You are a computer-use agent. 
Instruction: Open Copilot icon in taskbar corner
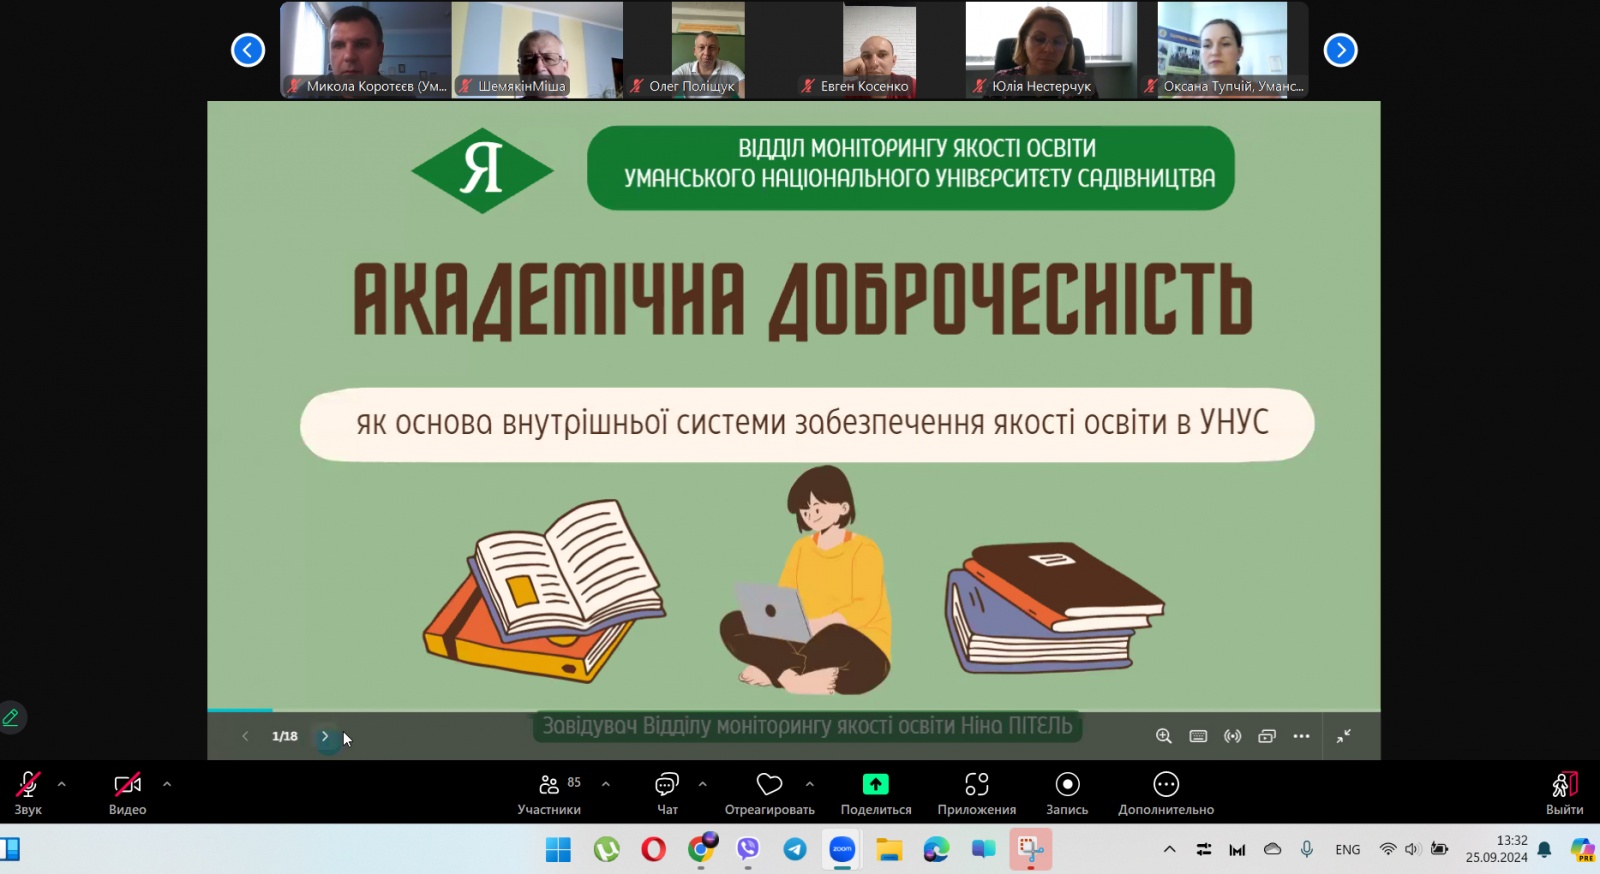(1583, 850)
